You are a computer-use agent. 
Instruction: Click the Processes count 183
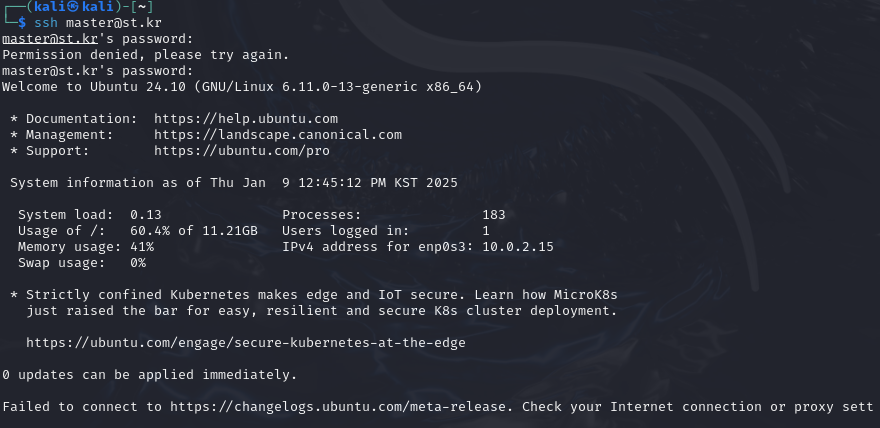tap(494, 215)
